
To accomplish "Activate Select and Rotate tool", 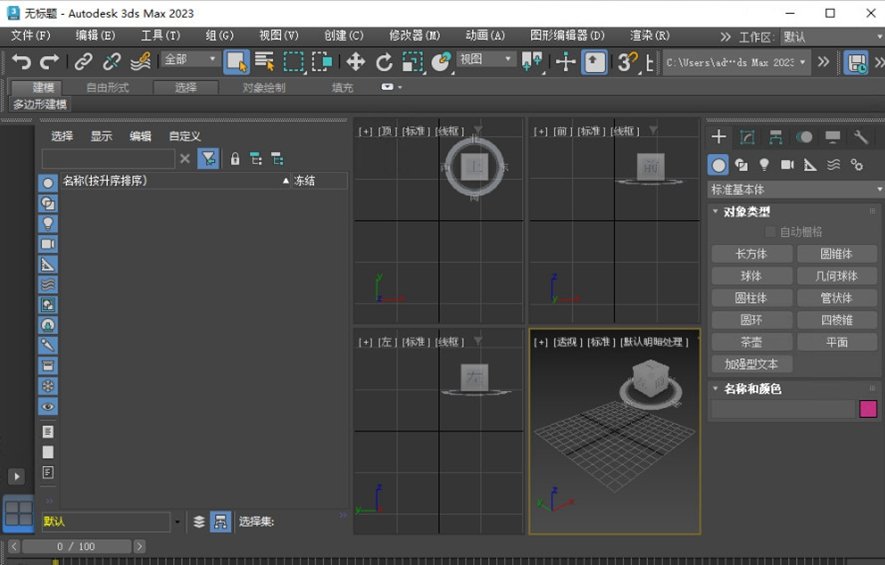I will point(384,62).
